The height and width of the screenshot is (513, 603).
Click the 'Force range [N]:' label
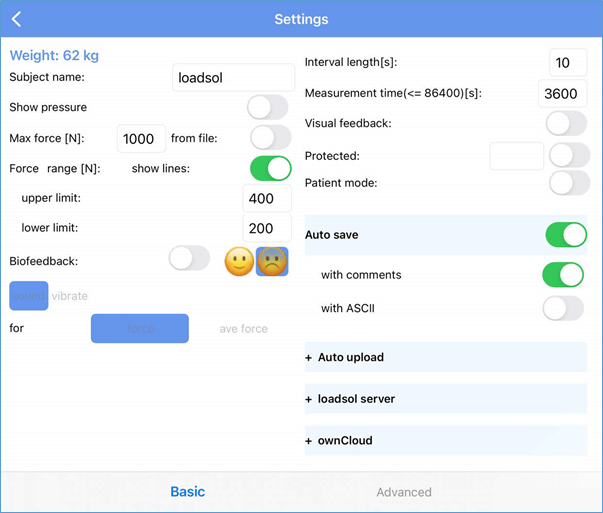point(55,169)
